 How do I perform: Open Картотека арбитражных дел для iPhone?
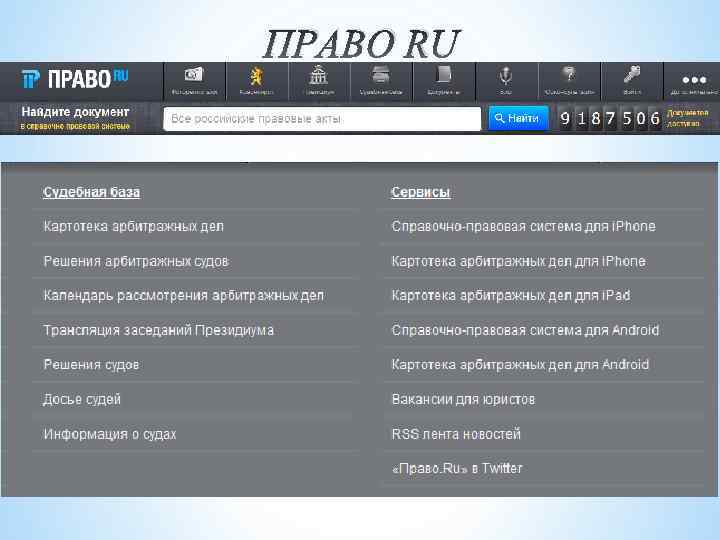(518, 261)
